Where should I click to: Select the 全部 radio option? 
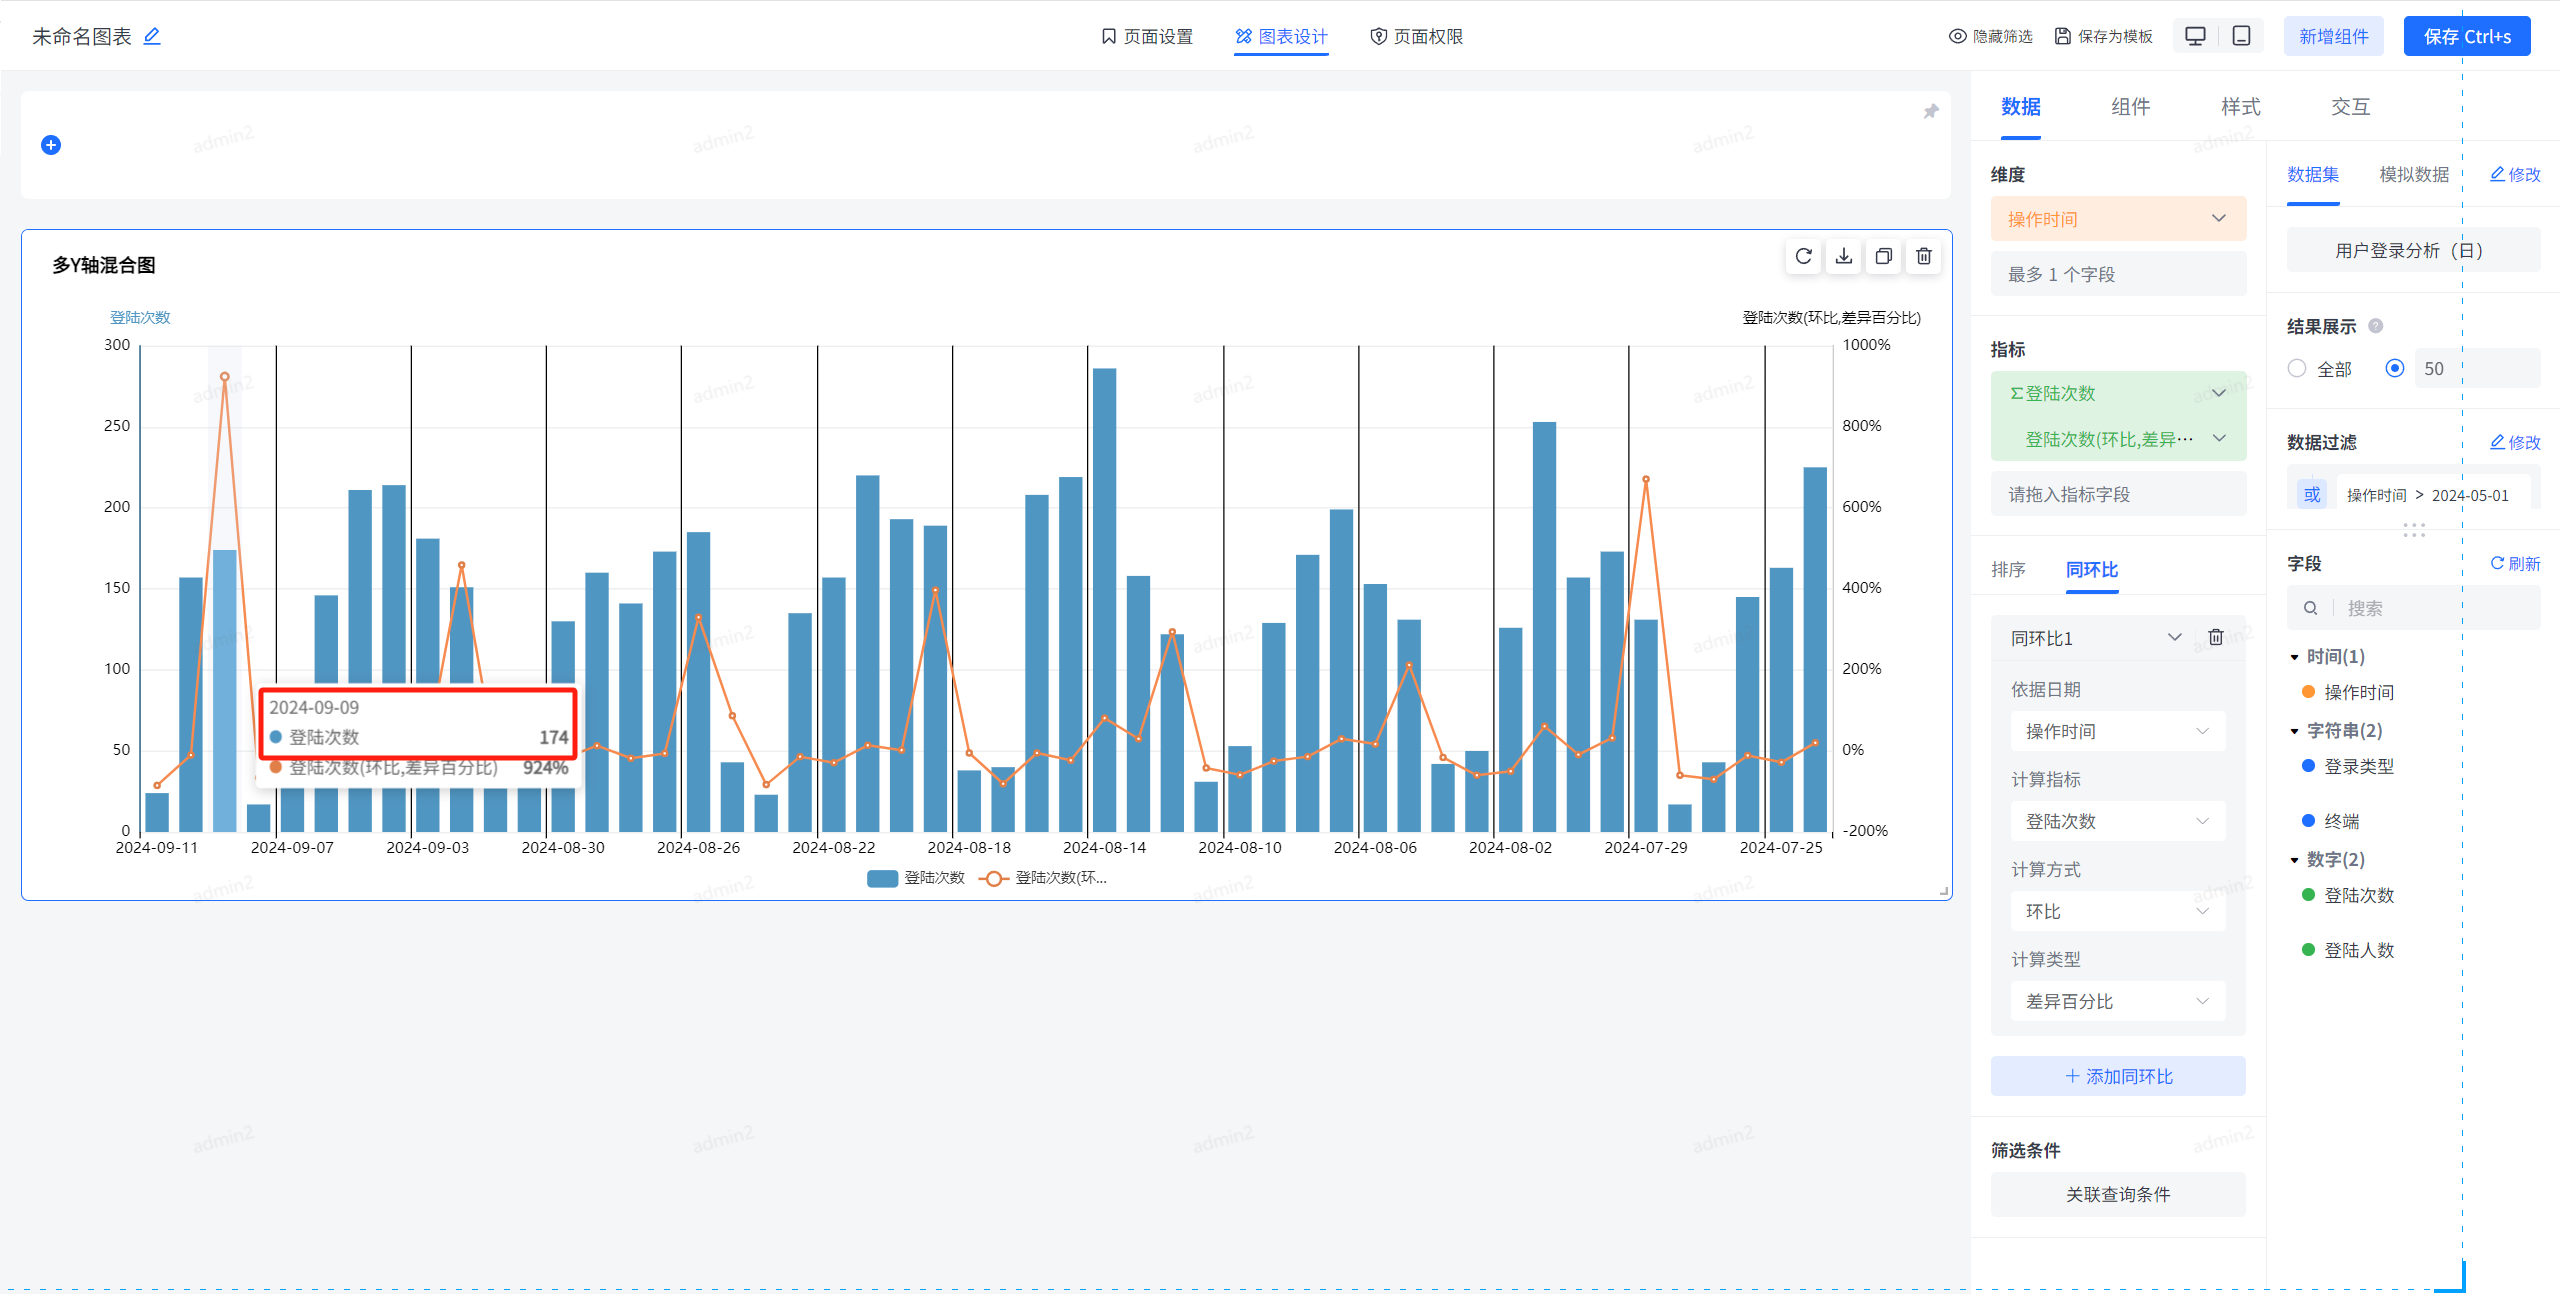2297,368
